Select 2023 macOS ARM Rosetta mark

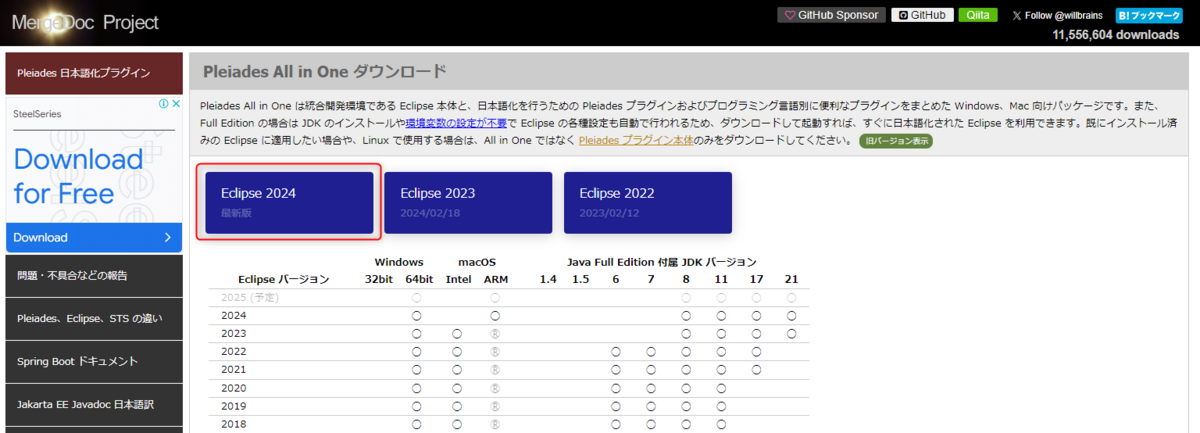tap(494, 334)
